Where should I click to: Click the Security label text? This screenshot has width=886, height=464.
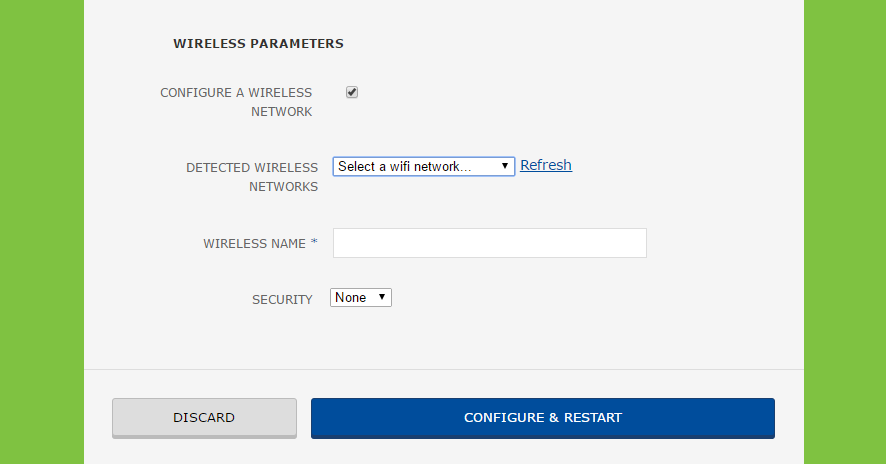click(282, 299)
